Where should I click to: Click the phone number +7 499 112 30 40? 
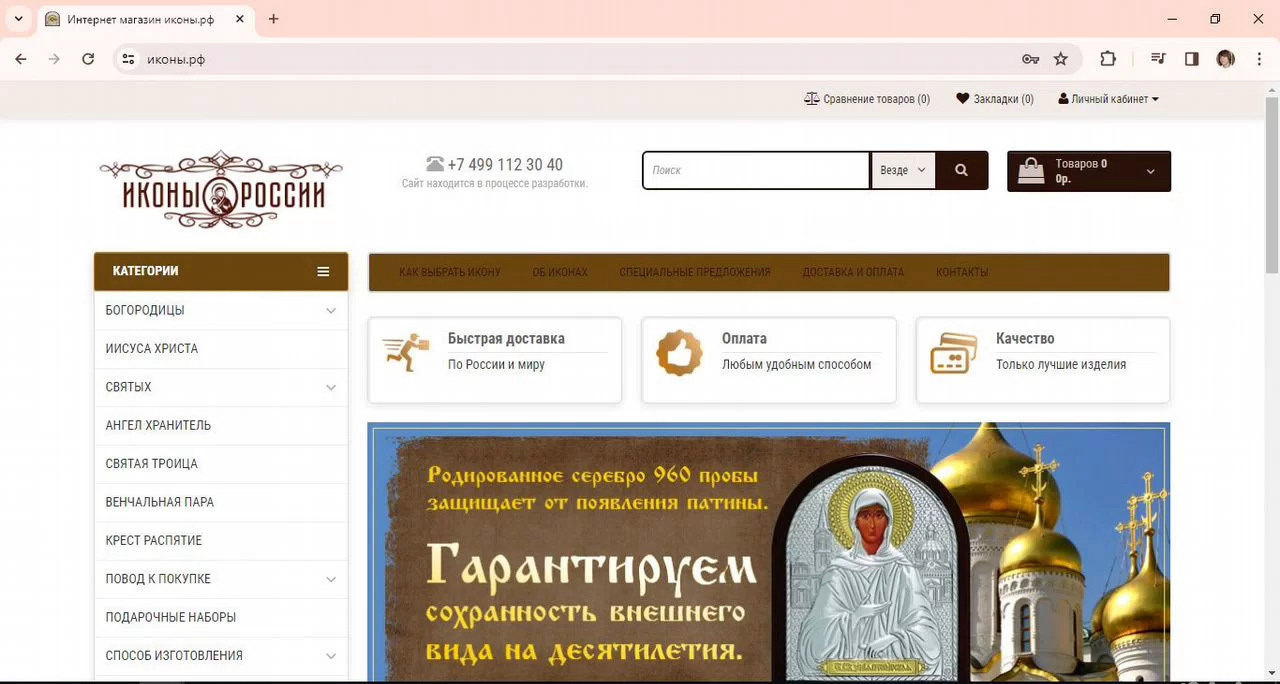tap(505, 165)
